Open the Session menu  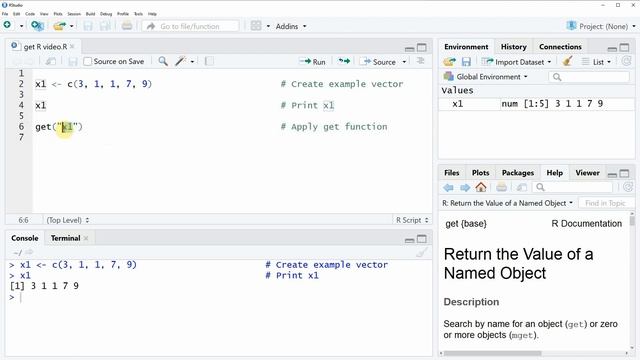coord(74,14)
